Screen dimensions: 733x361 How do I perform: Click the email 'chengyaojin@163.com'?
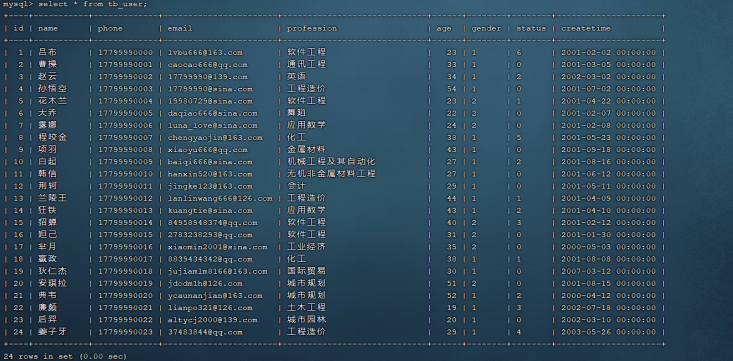(x=215, y=138)
